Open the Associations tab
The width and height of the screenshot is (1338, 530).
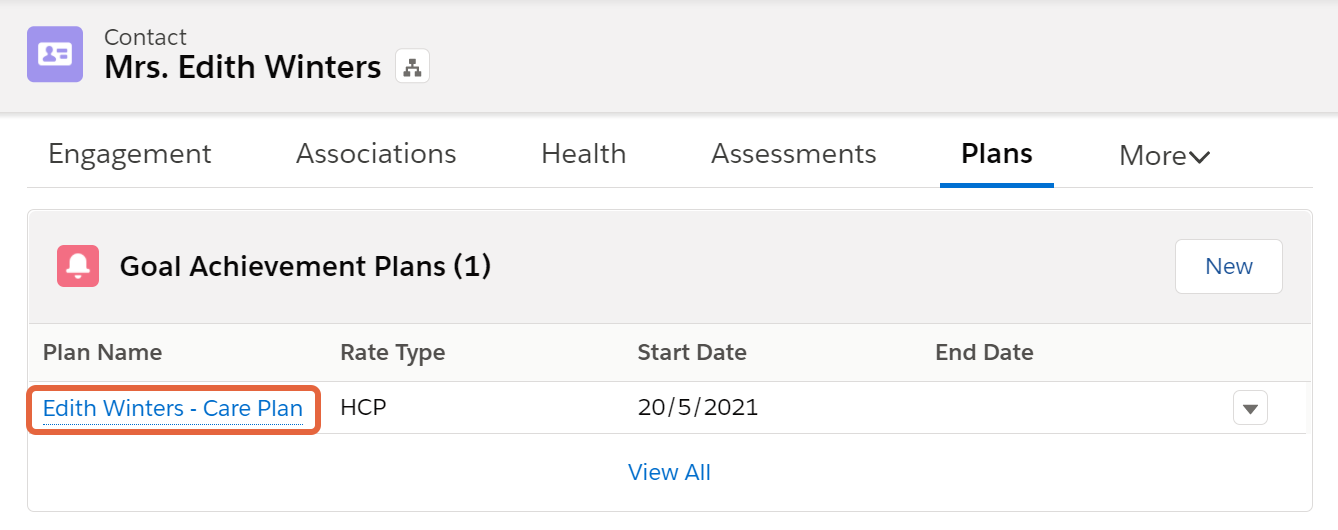point(376,154)
